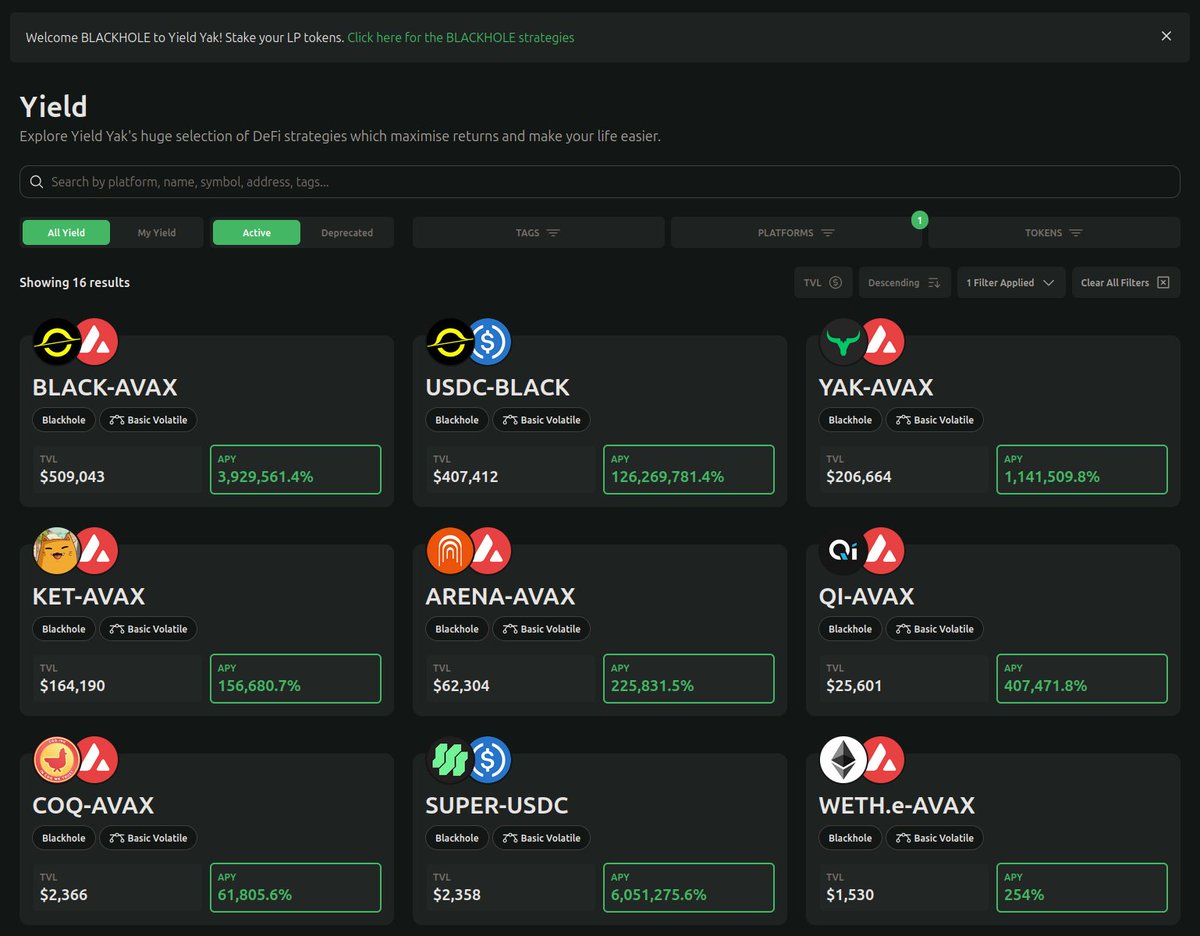Click the PLATFORMS filter count badge
This screenshot has height=936, width=1200.
pos(920,219)
